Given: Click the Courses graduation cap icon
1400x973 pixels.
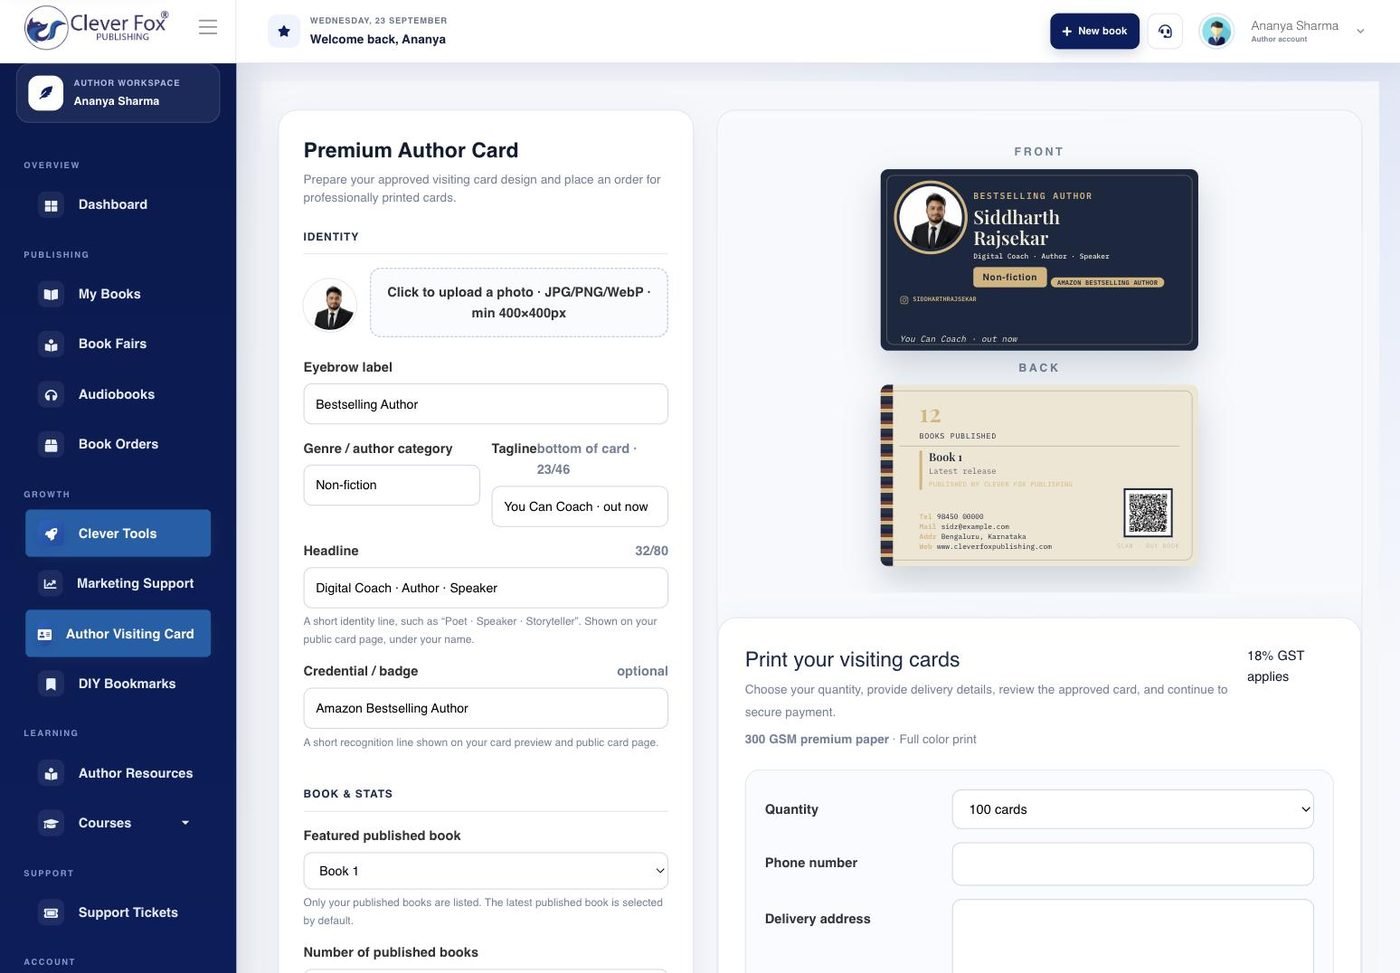Looking at the screenshot, I should tap(51, 823).
